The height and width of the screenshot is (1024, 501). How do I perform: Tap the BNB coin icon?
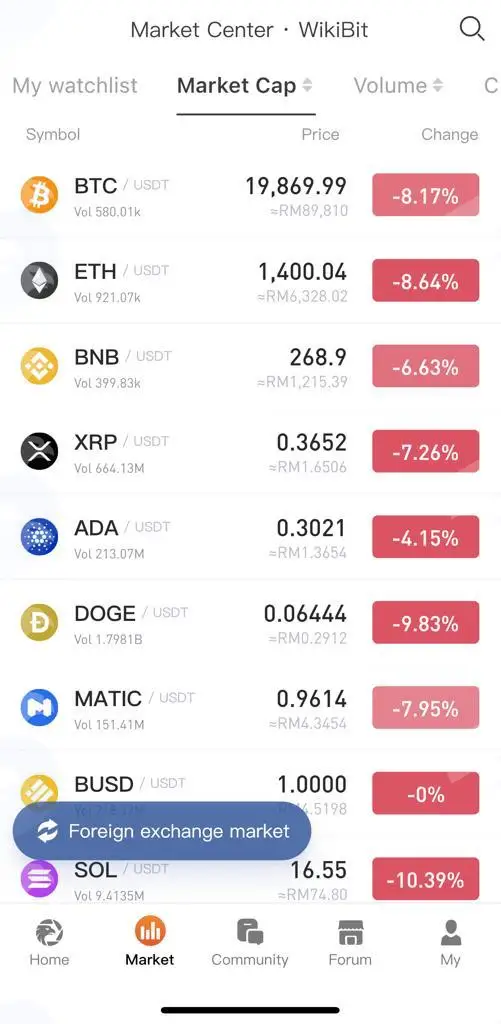[39, 366]
